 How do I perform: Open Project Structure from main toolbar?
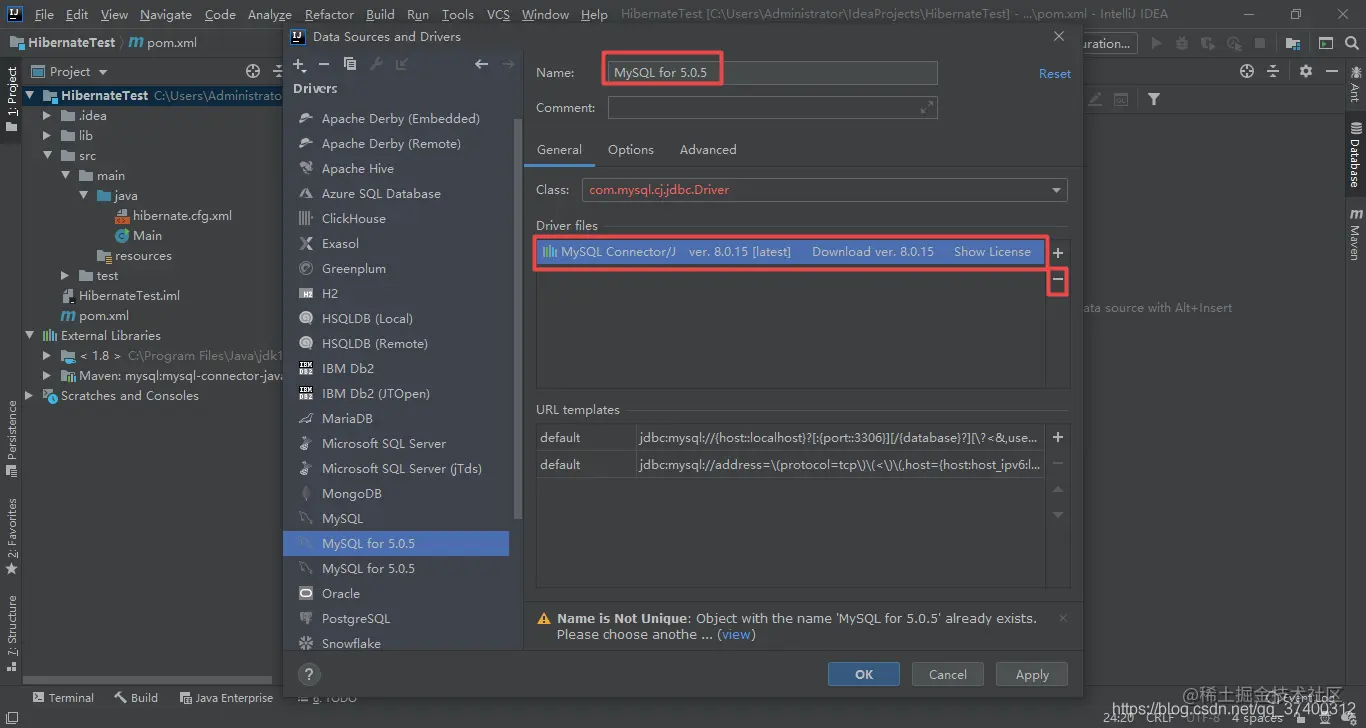point(1293,43)
